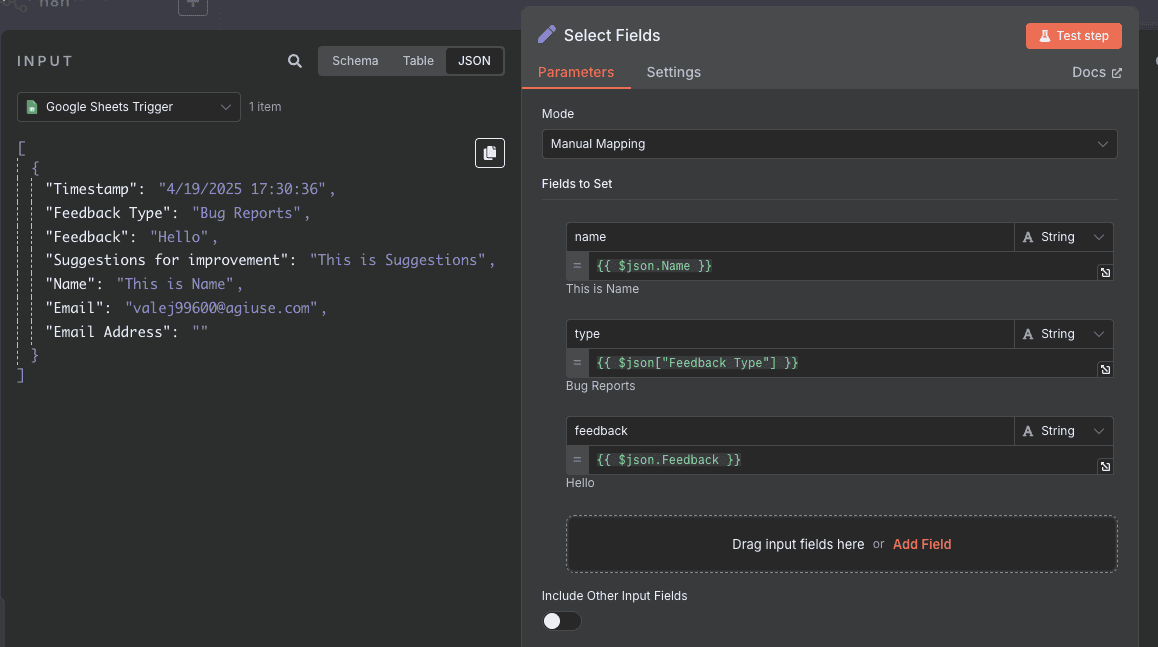This screenshot has height=647, width=1158.
Task: Click the Add Field link
Action: click(x=922, y=544)
